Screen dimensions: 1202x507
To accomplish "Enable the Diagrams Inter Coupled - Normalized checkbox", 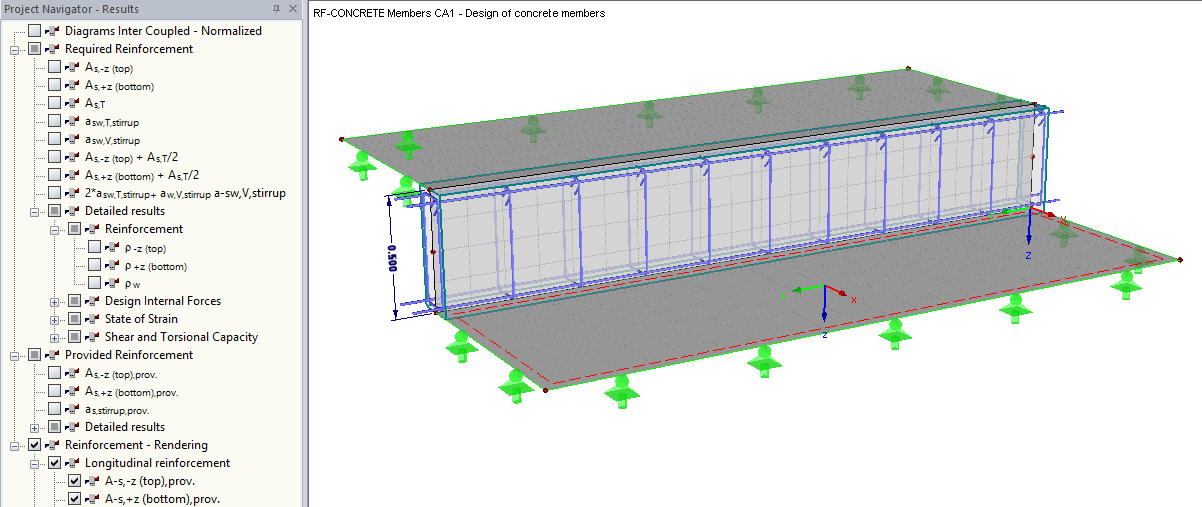I will (x=35, y=31).
